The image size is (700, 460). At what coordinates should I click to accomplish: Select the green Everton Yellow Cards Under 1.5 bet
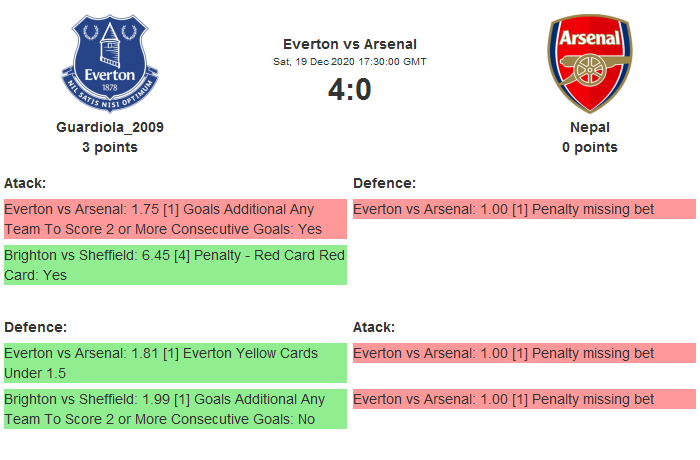[175, 363]
